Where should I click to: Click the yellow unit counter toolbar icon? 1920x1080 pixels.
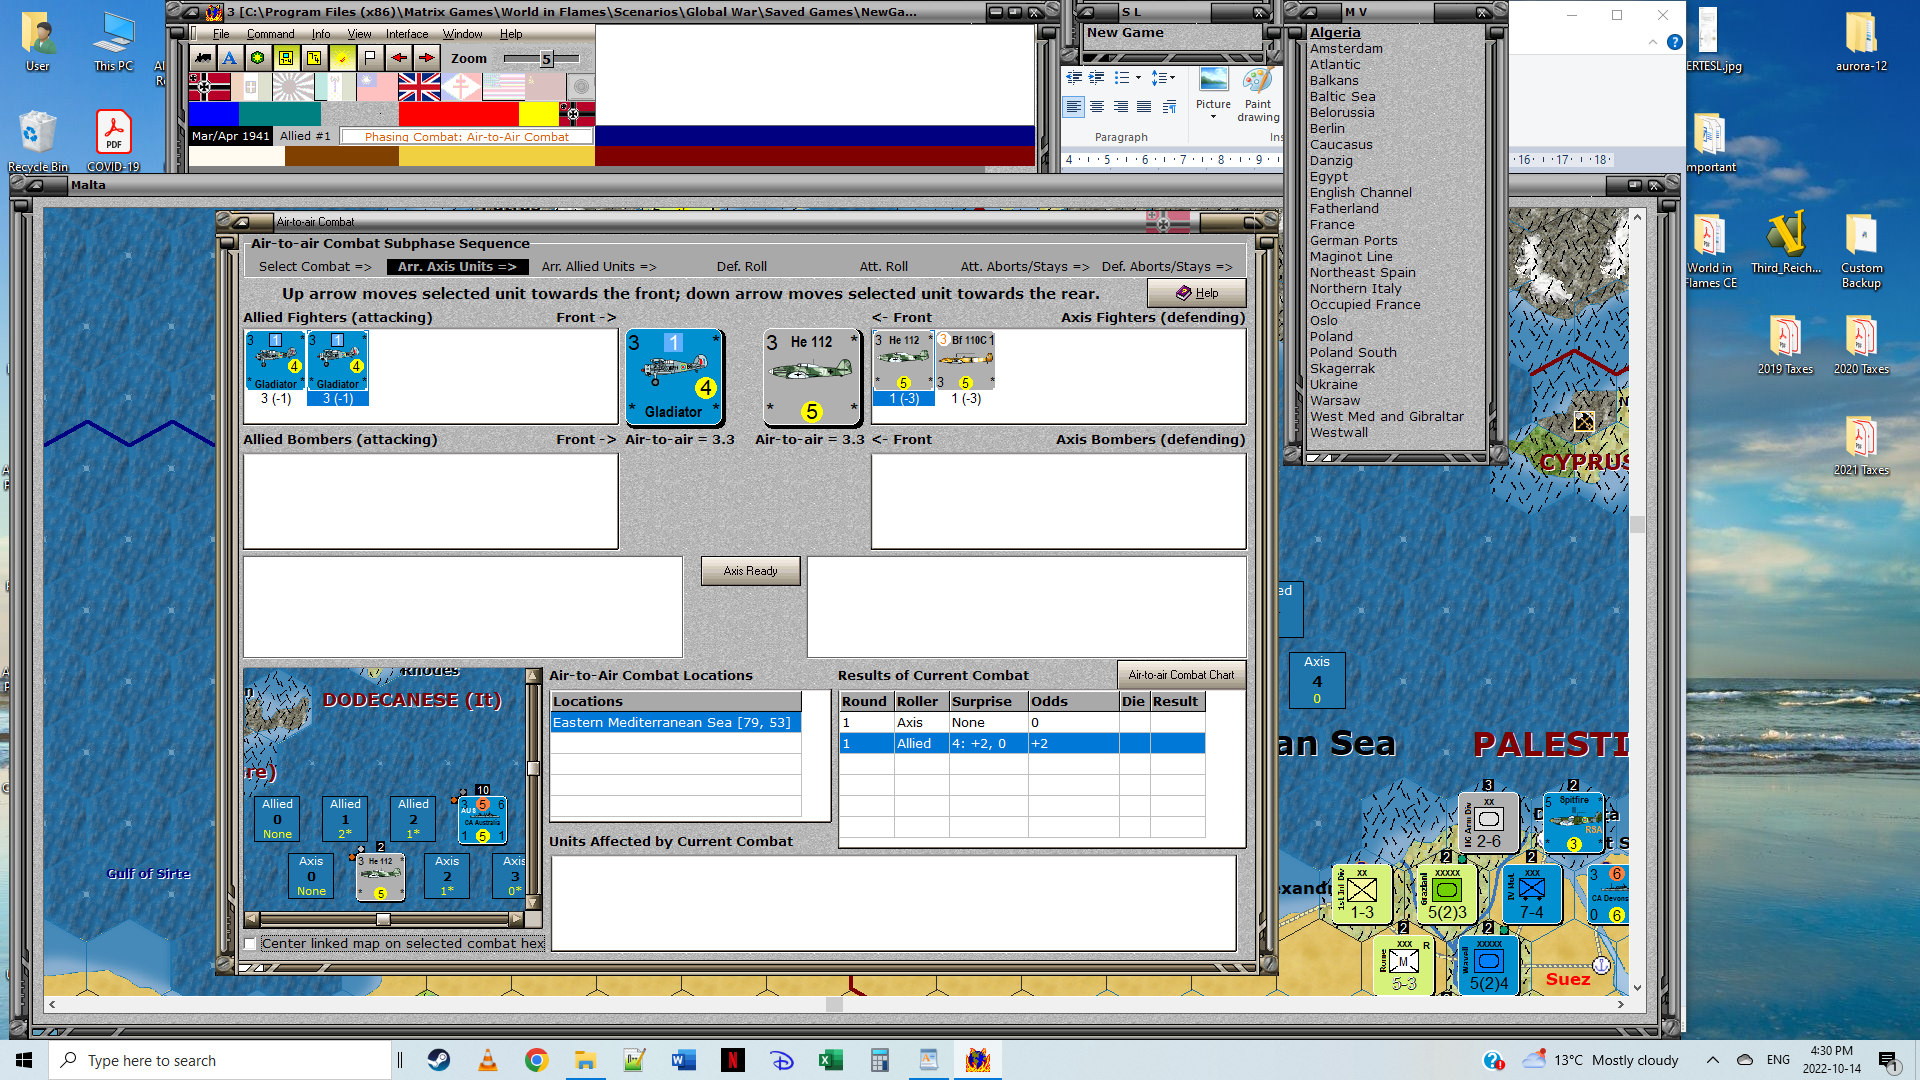tap(286, 58)
